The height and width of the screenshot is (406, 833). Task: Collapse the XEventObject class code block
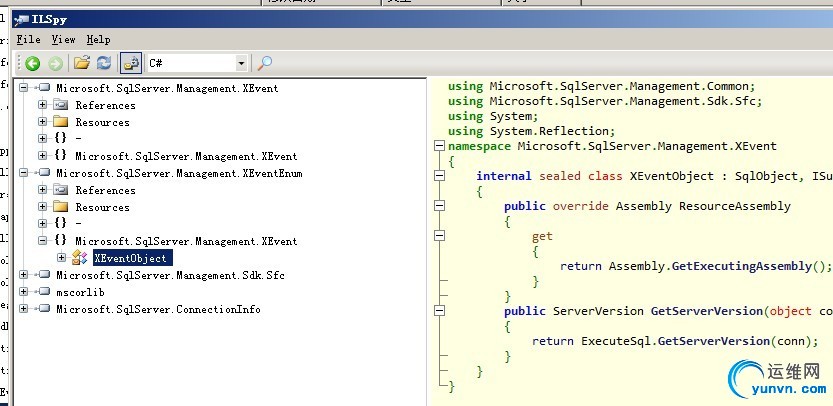click(x=439, y=176)
